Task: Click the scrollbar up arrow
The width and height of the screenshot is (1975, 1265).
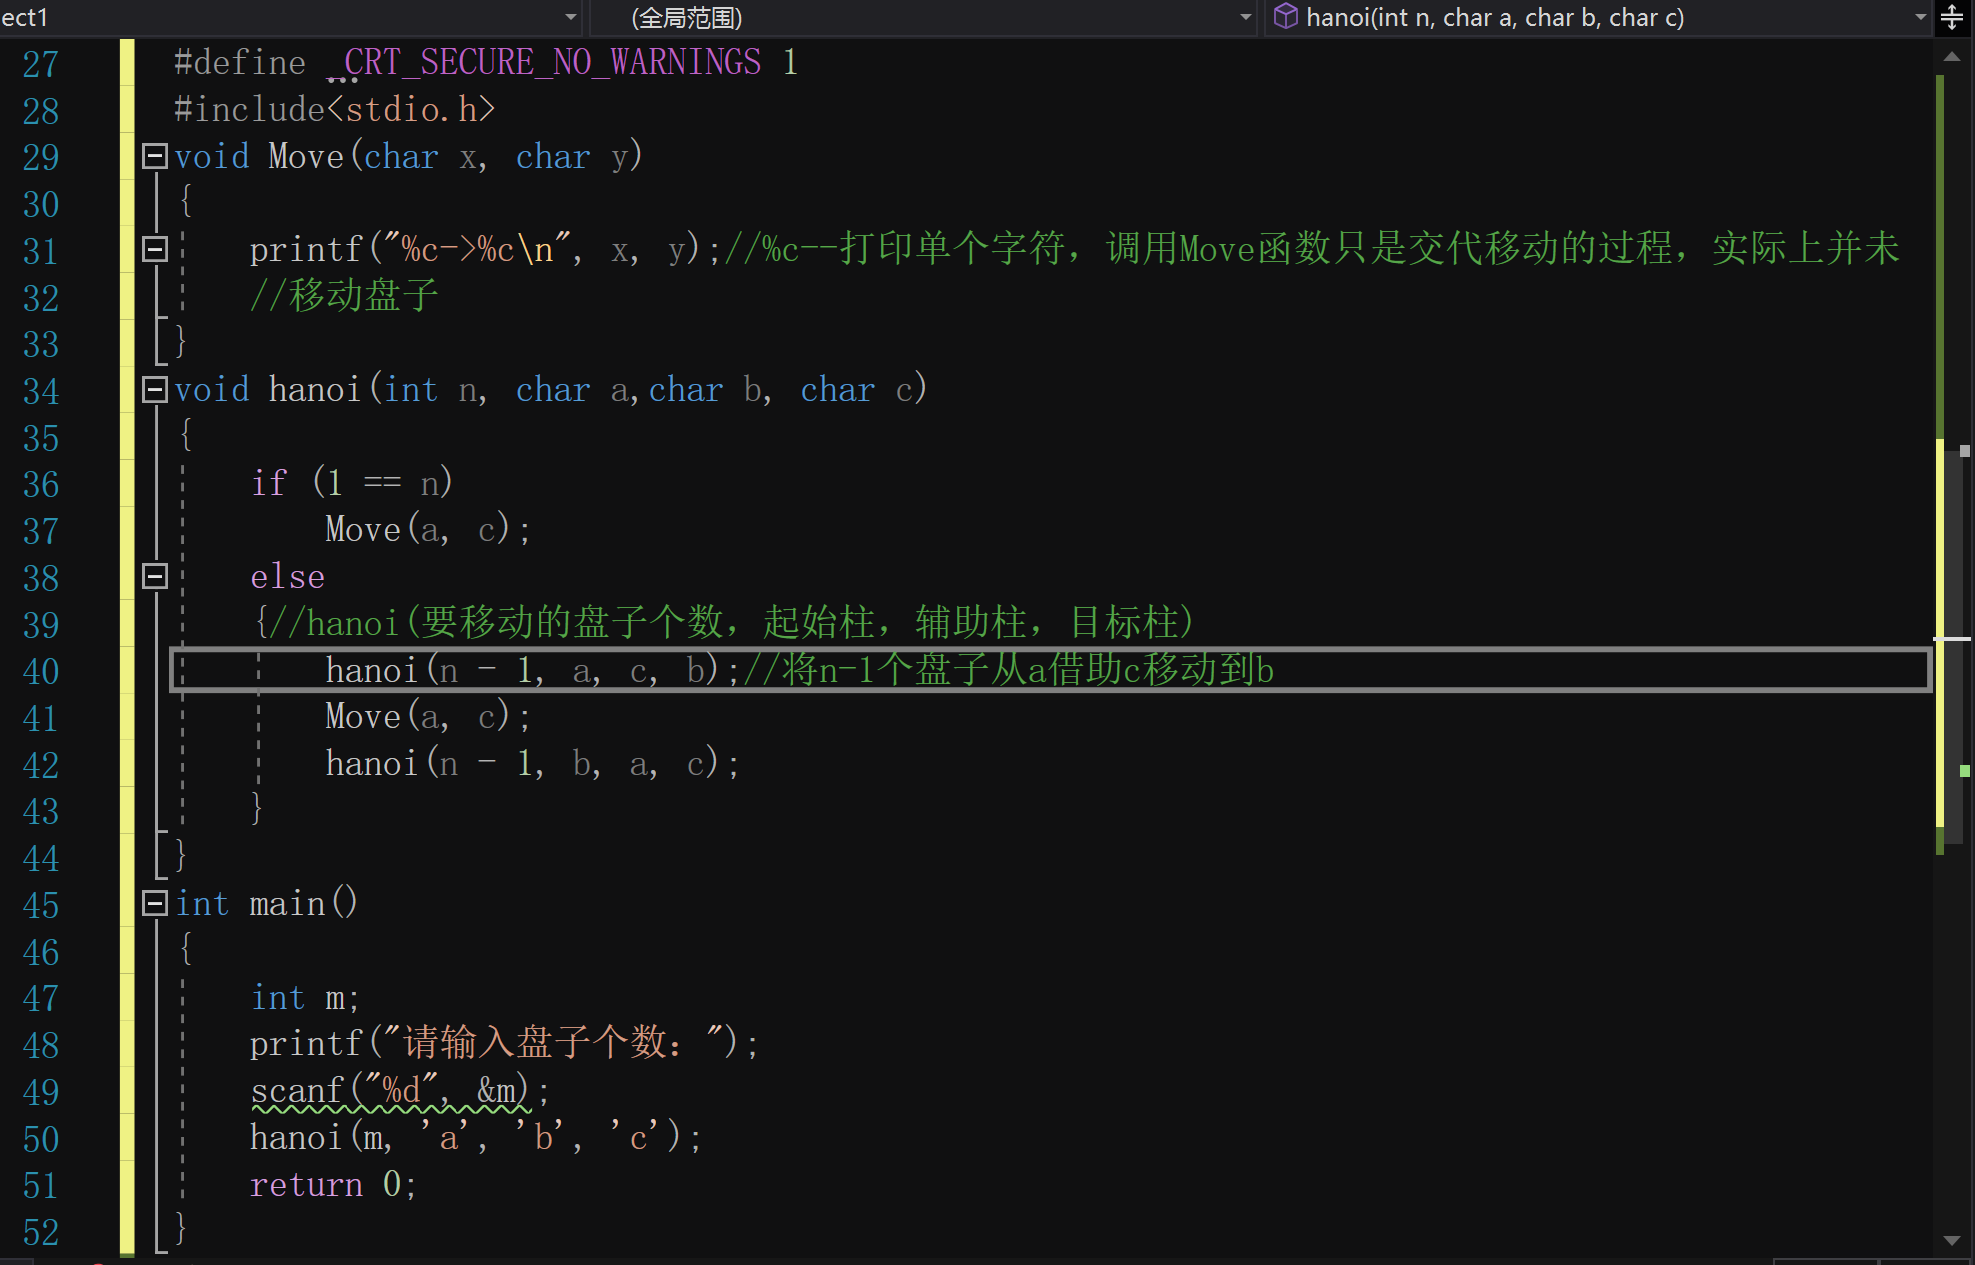Action: point(1951,58)
